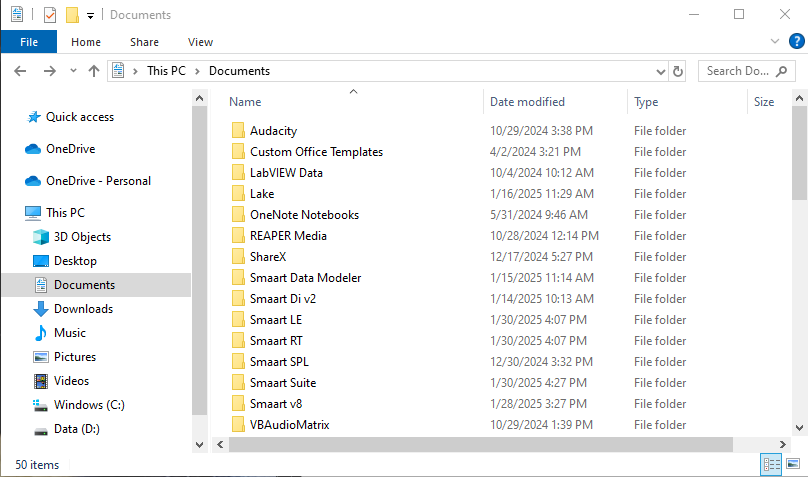This screenshot has width=808, height=477.
Task: Open the Customize Quick Access Toolbar dropdown
Action: click(90, 15)
